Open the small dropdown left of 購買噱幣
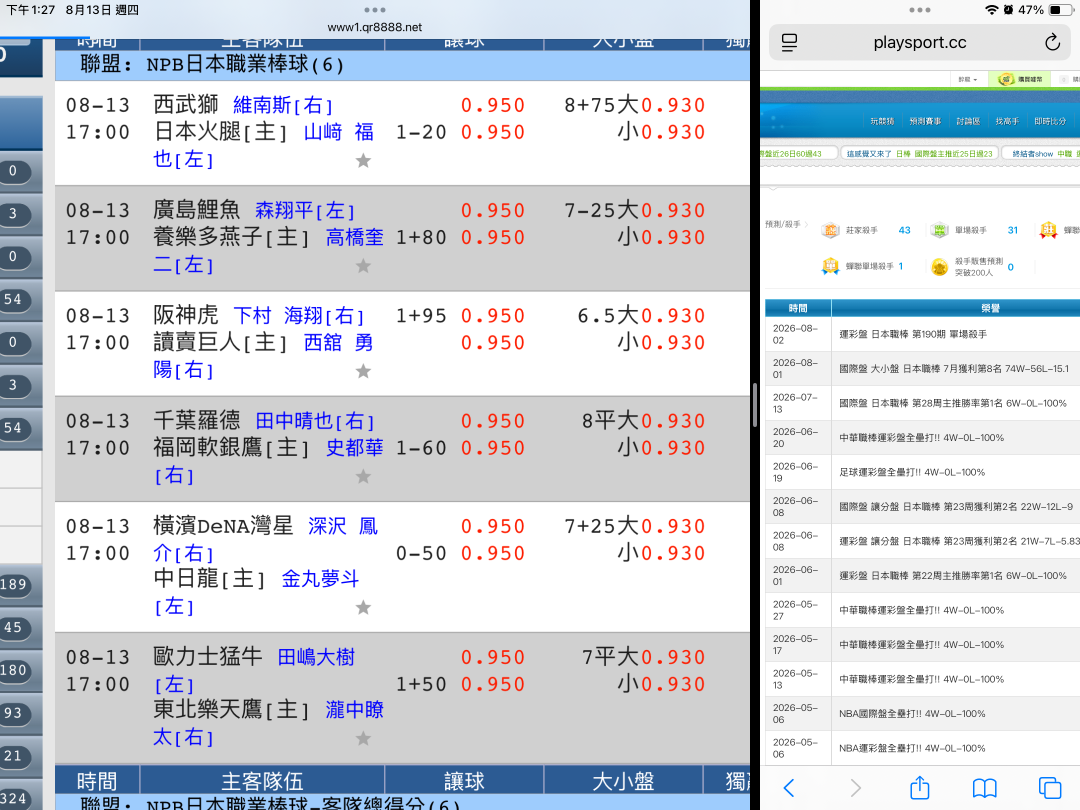Image resolution: width=1080 pixels, height=810 pixels. coord(968,79)
